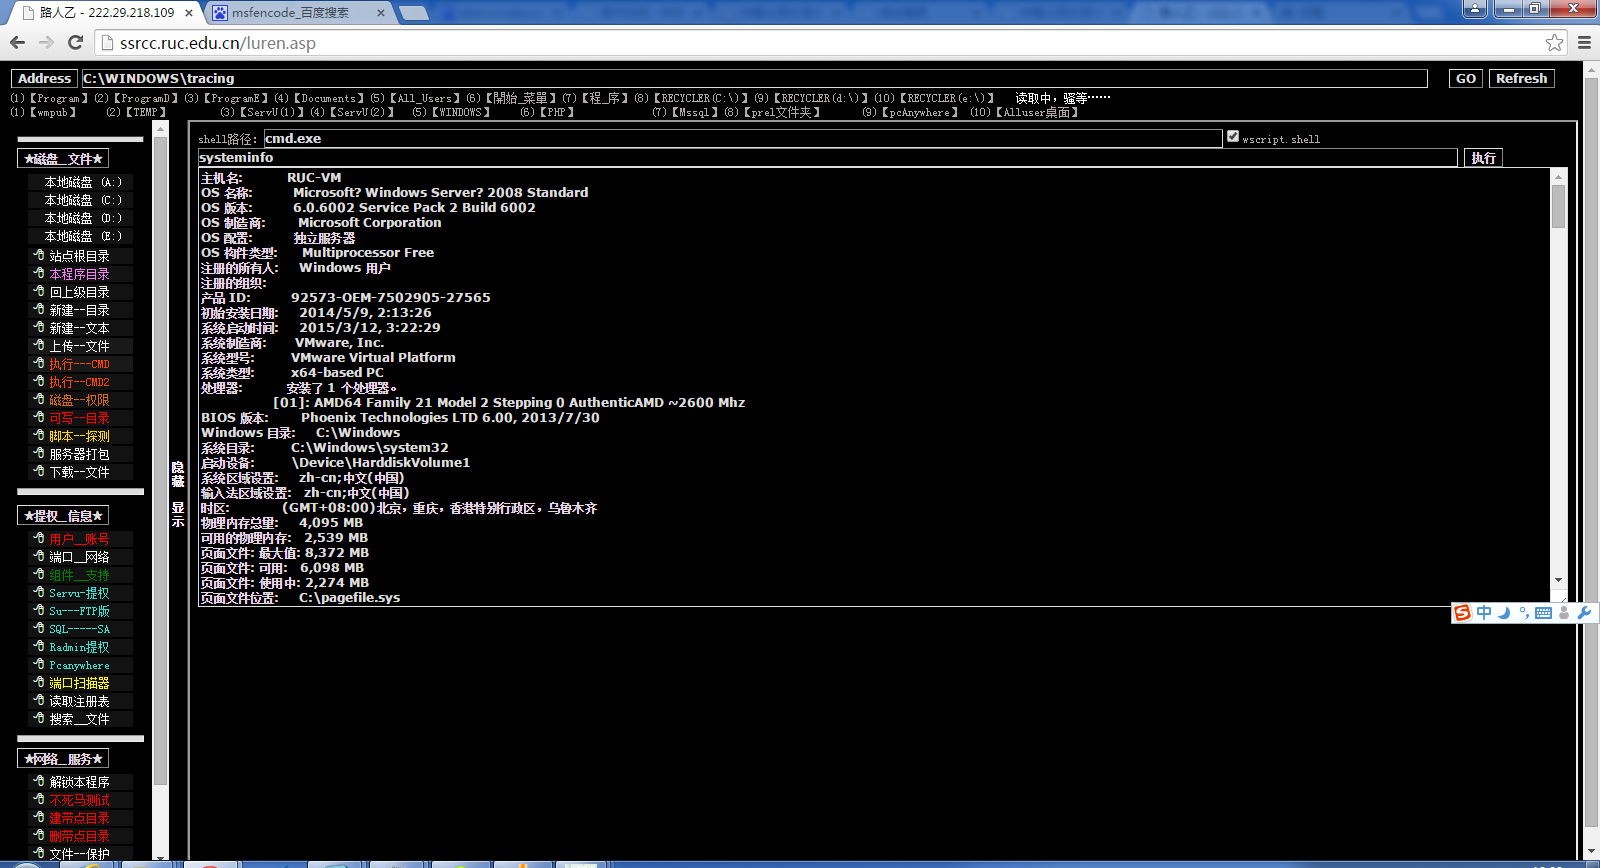The image size is (1600, 868).
Task: Click mouse icon beside 站点根目录
Action: coord(39,256)
